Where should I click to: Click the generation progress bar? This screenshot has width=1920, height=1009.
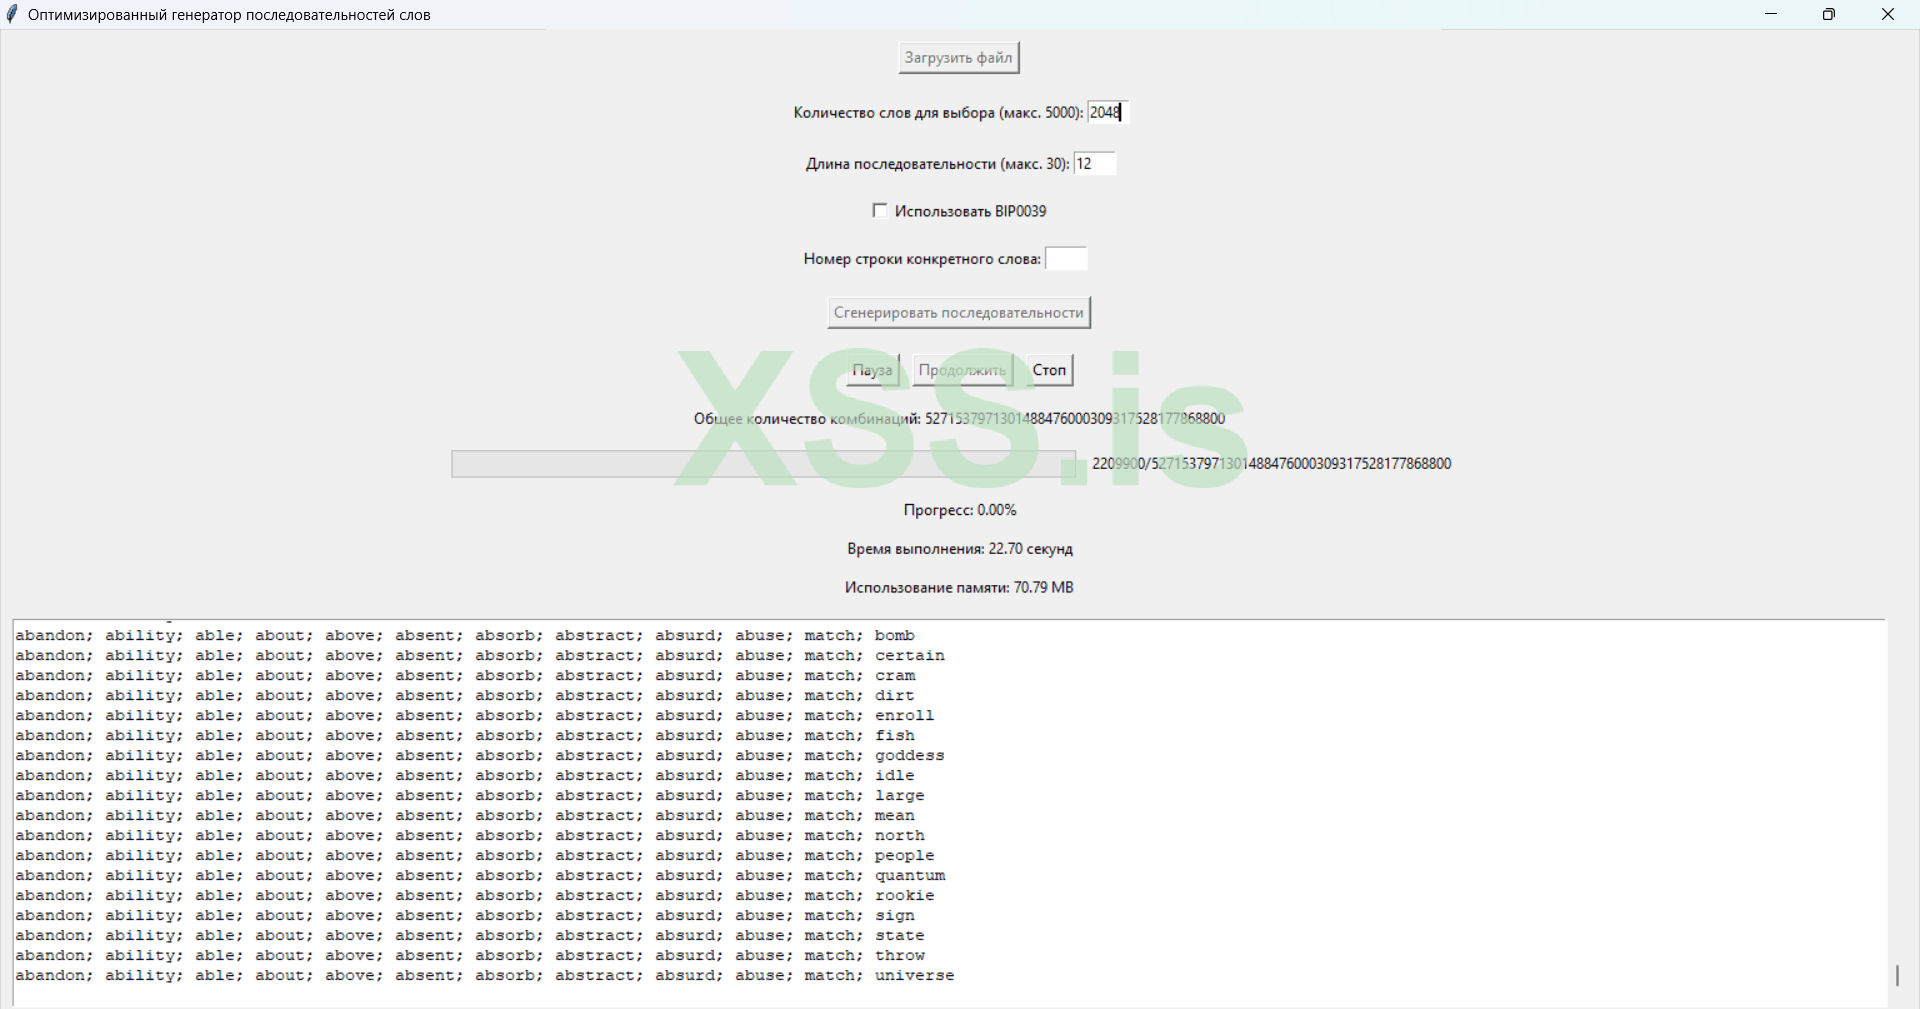(764, 464)
